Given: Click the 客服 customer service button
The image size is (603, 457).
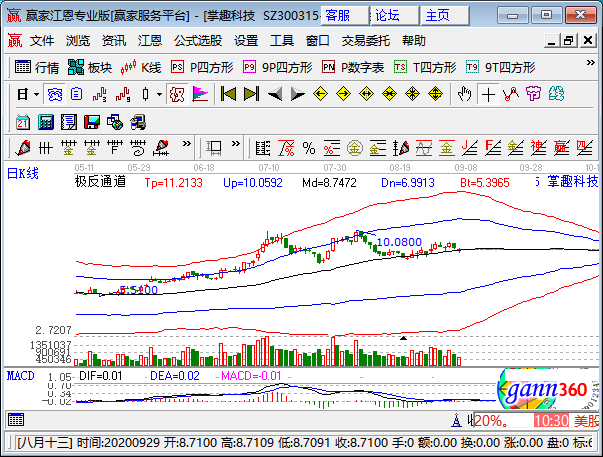Looking at the screenshot, I should tap(345, 16).
